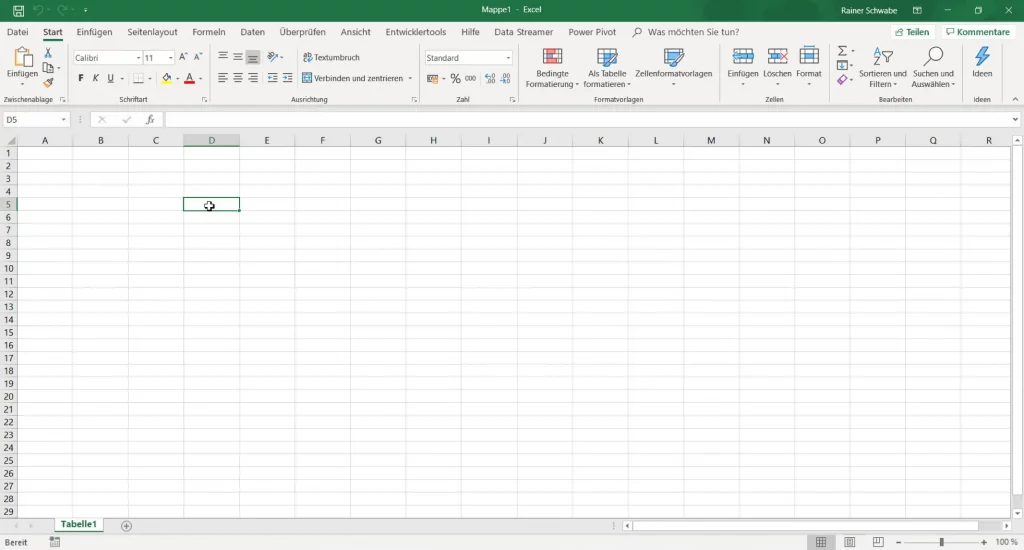Align text left horizontally
Viewport: 1024px width, 550px height.
[223, 78]
